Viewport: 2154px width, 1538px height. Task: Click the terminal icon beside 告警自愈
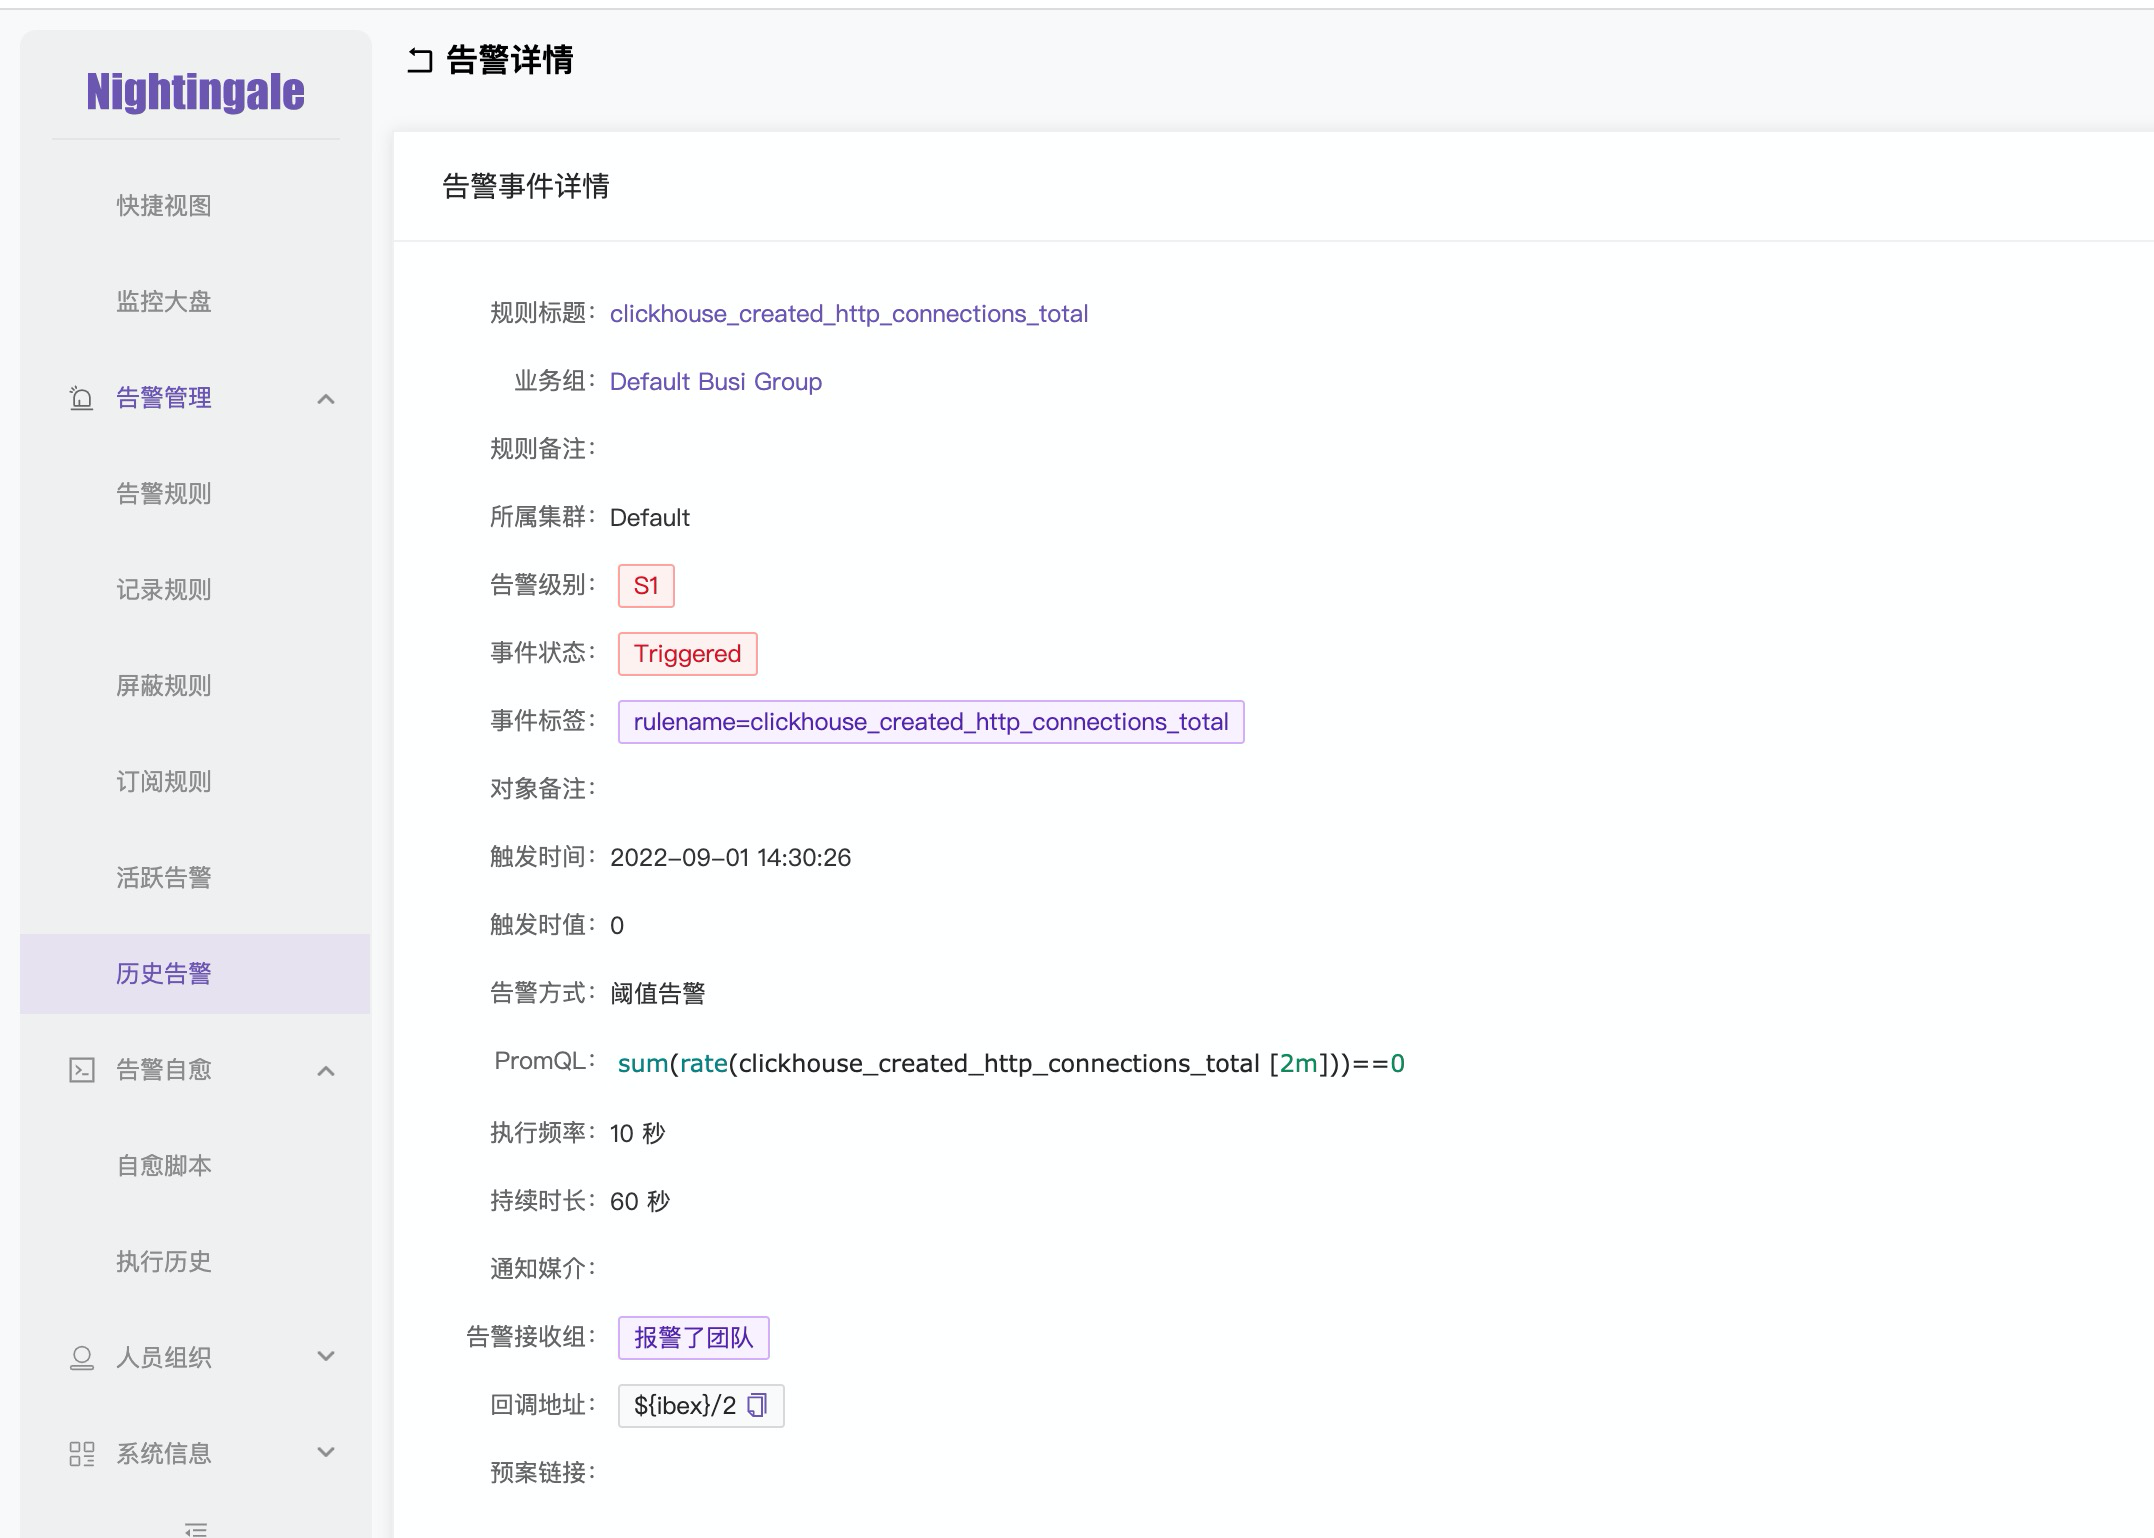pyautogui.click(x=82, y=1069)
